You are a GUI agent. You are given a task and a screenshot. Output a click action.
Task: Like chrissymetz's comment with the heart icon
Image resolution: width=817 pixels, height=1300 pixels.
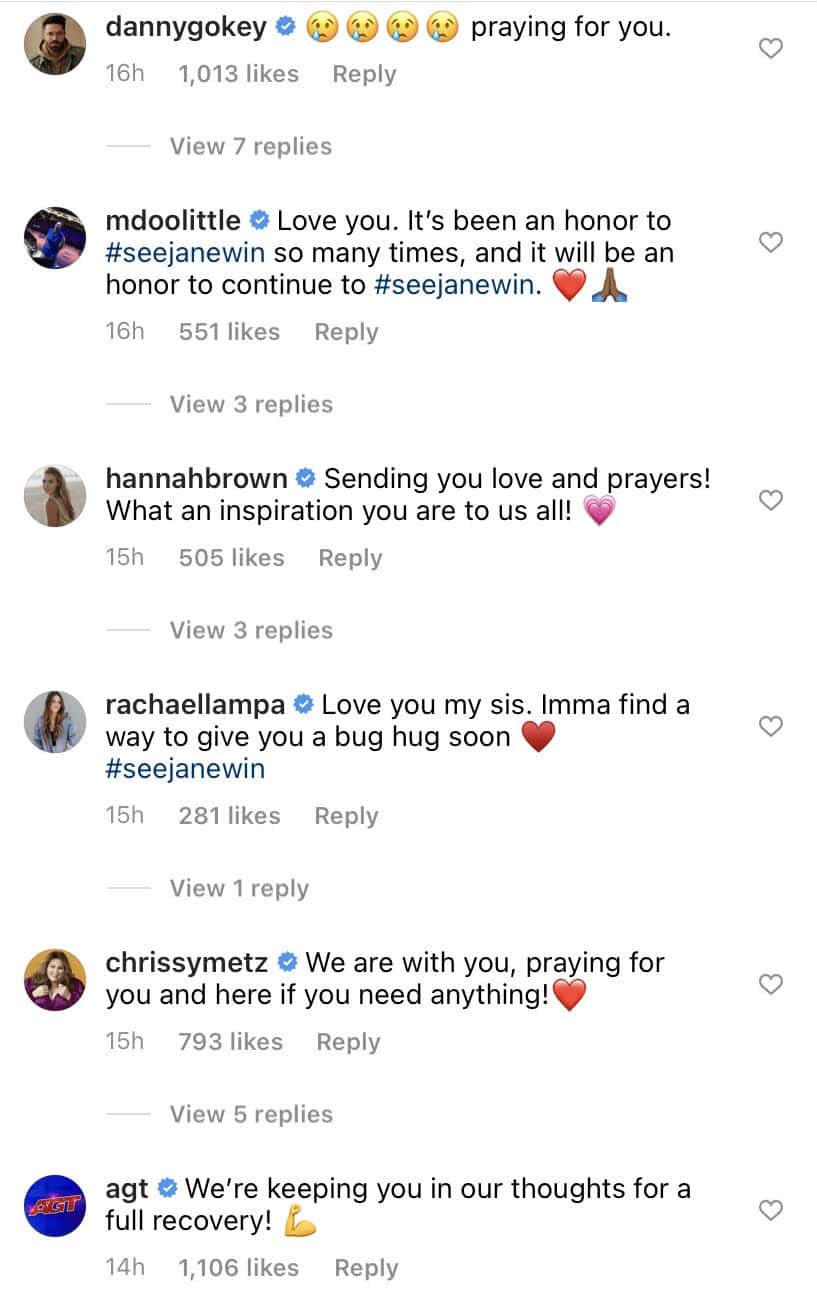[x=770, y=984]
